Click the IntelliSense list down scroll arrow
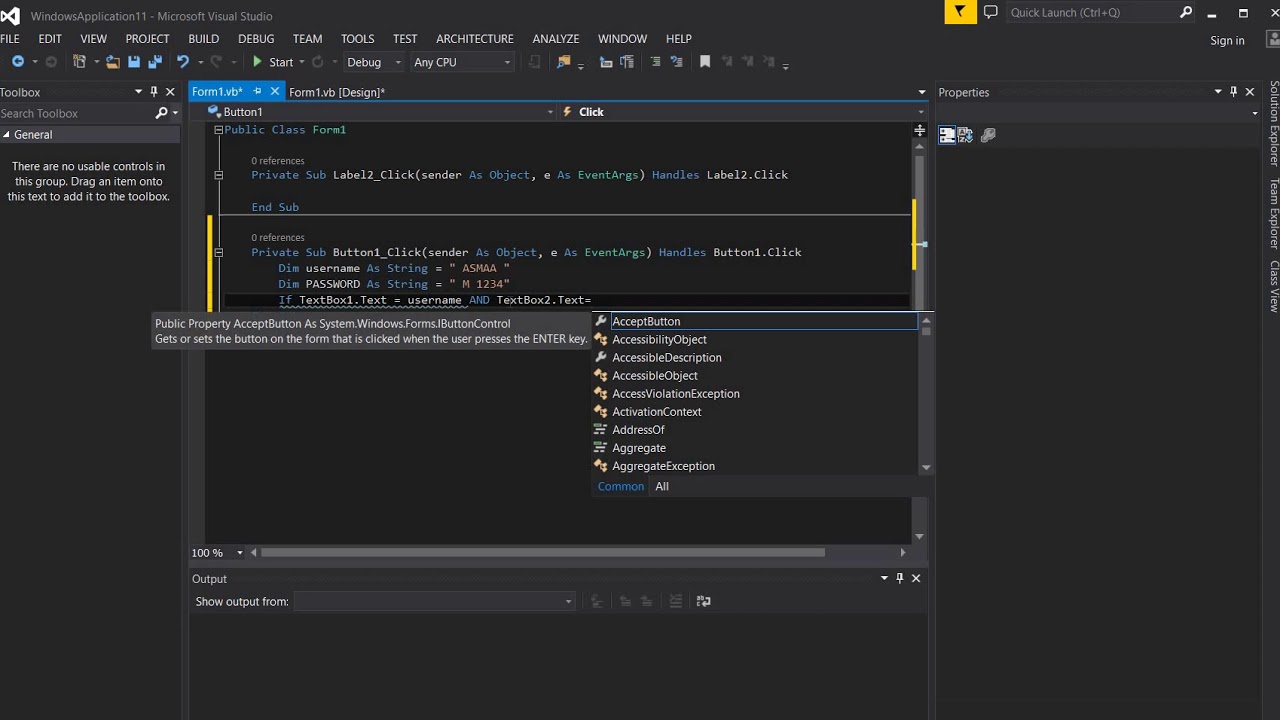 (926, 467)
